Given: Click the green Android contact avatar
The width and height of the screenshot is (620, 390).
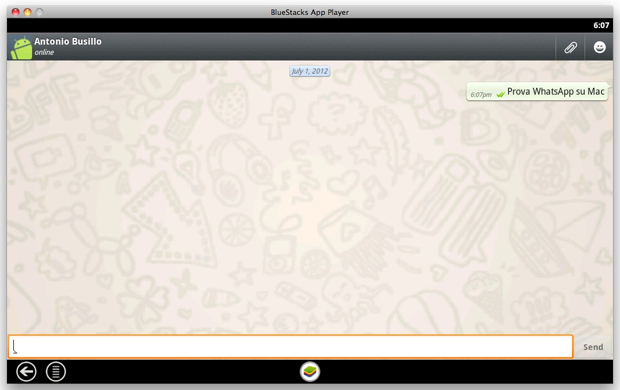Looking at the screenshot, I should pyautogui.click(x=21, y=47).
